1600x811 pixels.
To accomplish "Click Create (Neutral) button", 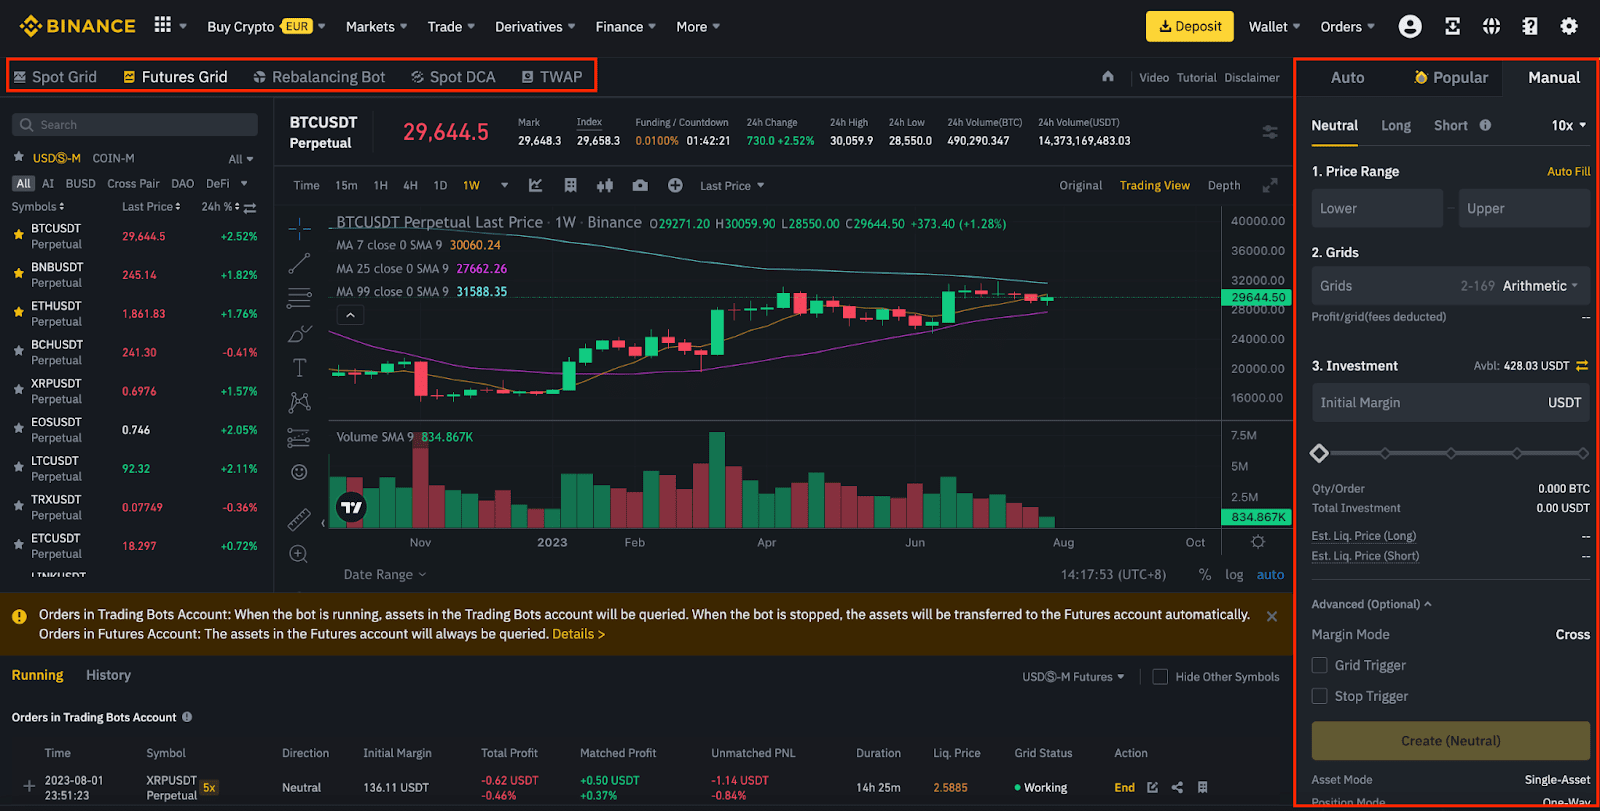I will [x=1450, y=741].
